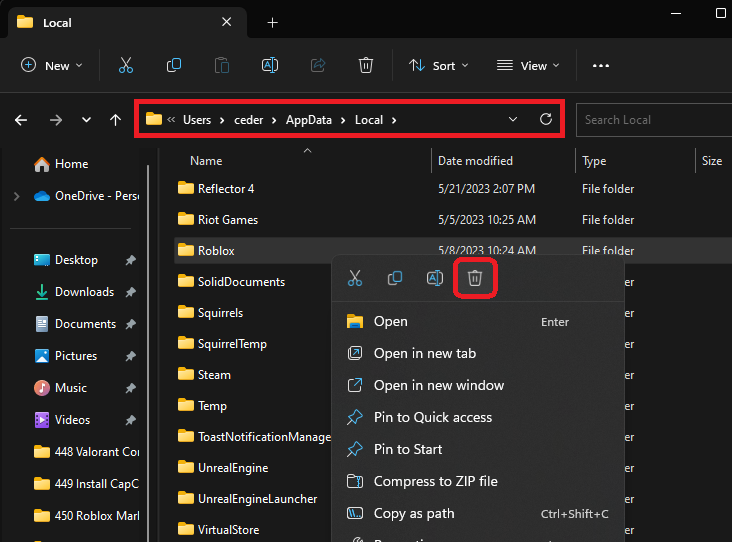Click the Copy icon in context menu
Viewport: 732px width, 542px height.
[395, 278]
